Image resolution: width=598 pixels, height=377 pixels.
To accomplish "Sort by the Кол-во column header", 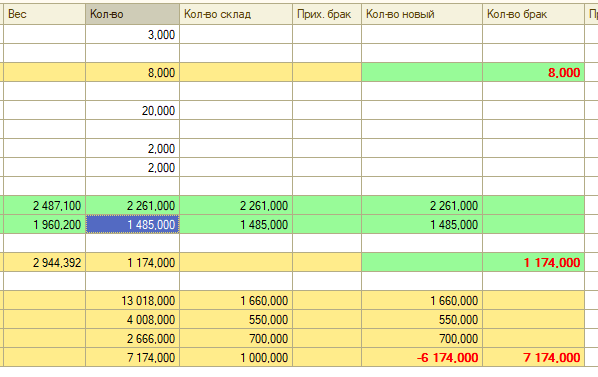I will pyautogui.click(x=132, y=14).
